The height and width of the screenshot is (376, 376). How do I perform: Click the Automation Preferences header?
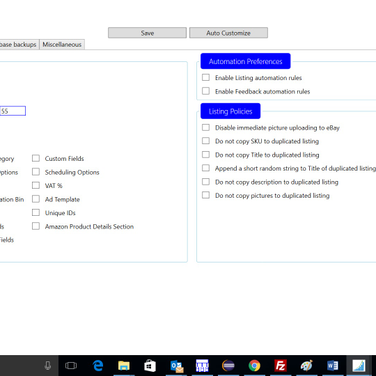tap(245, 61)
